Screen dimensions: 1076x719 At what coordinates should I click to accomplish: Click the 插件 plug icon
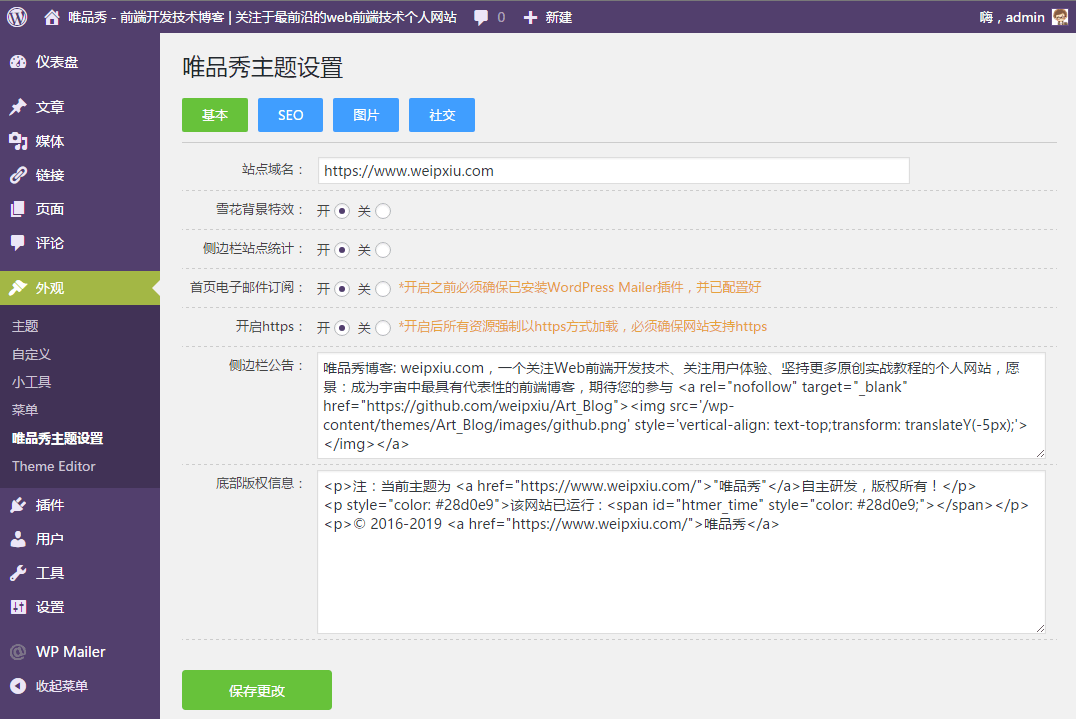tap(18, 506)
